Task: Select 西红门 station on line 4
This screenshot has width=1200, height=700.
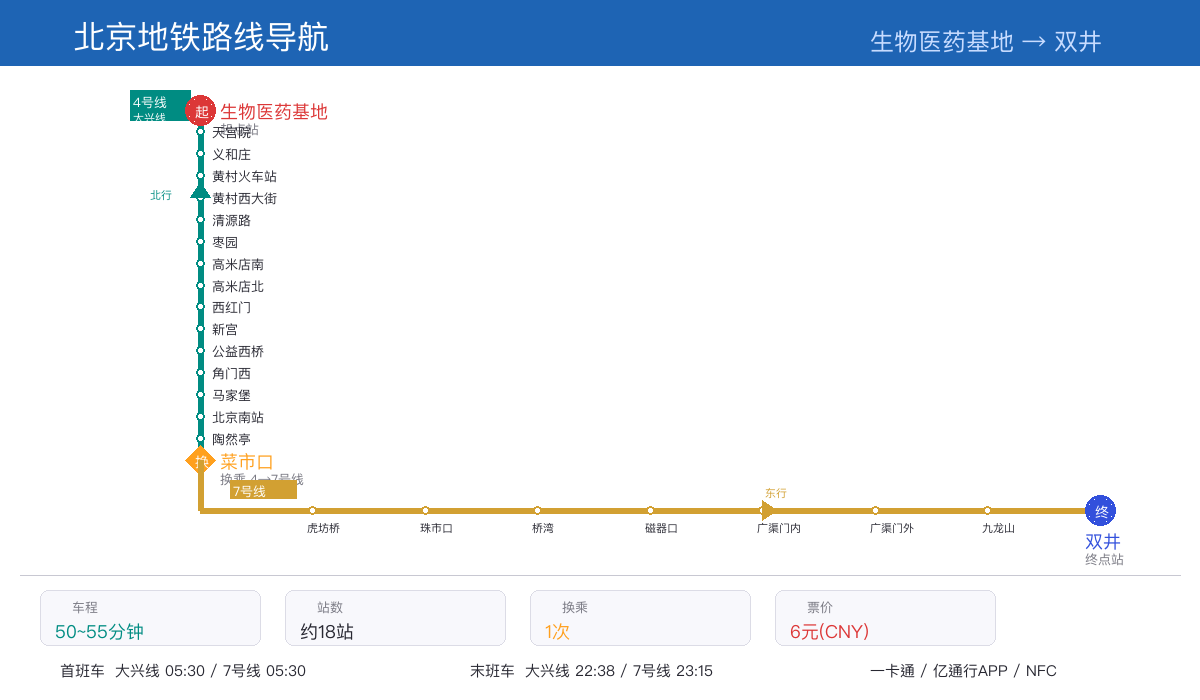Action: 231,307
